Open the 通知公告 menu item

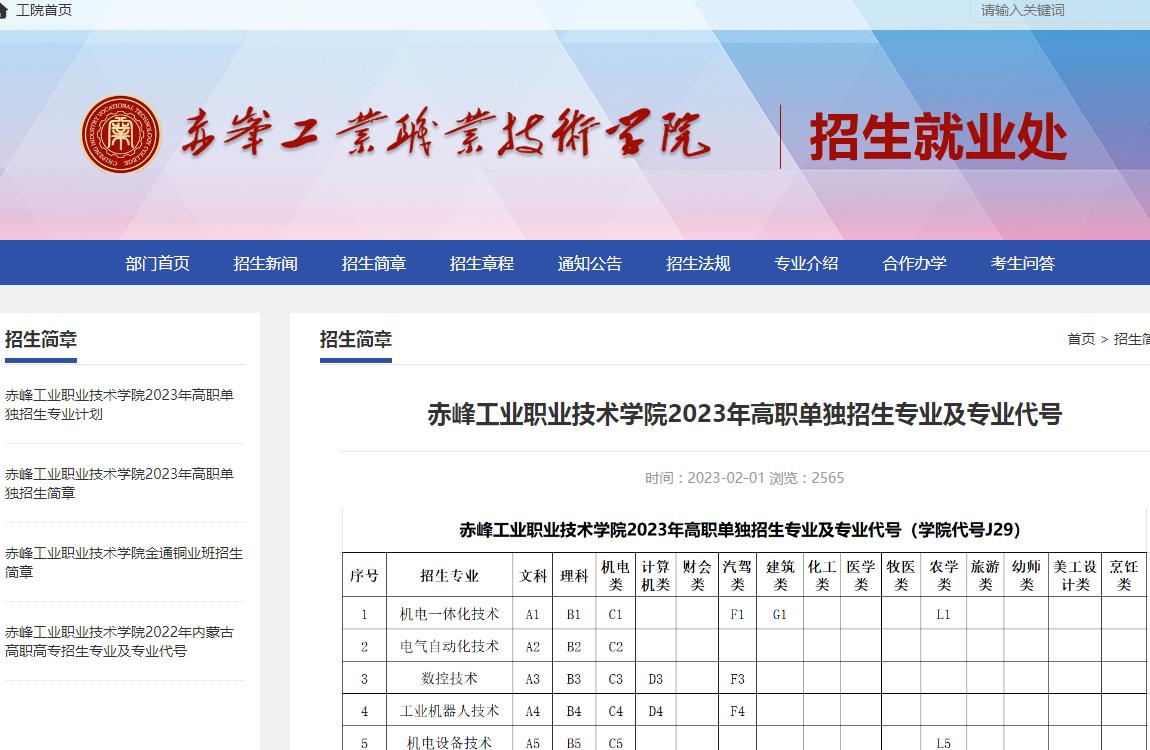tap(590, 263)
